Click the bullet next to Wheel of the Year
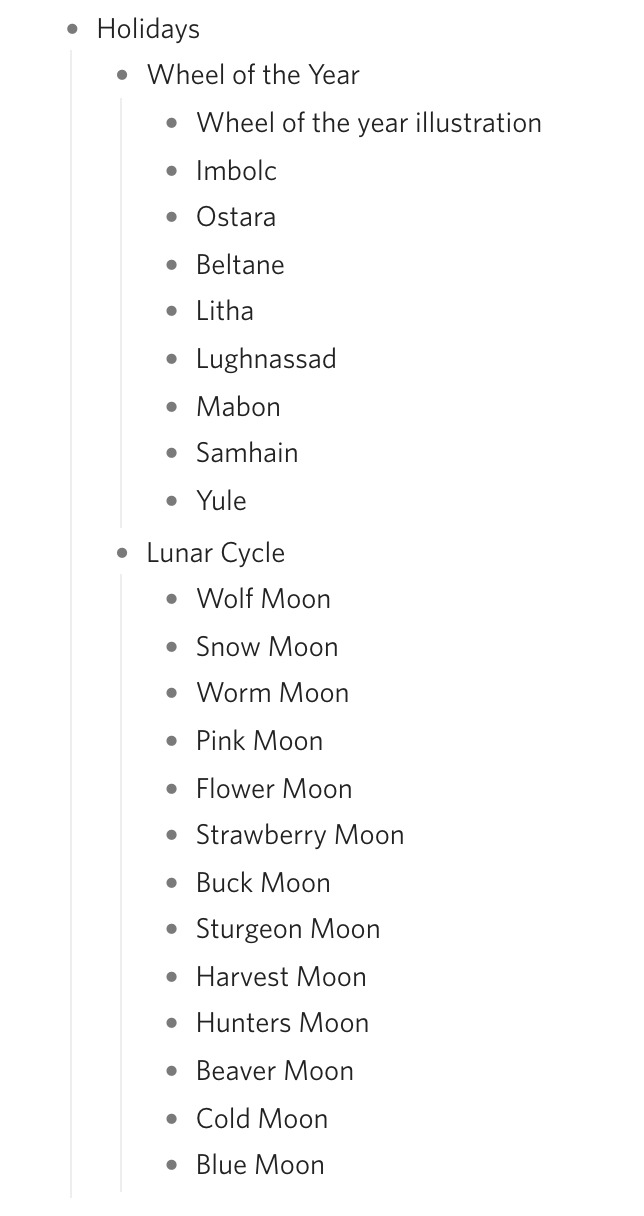 point(122,75)
